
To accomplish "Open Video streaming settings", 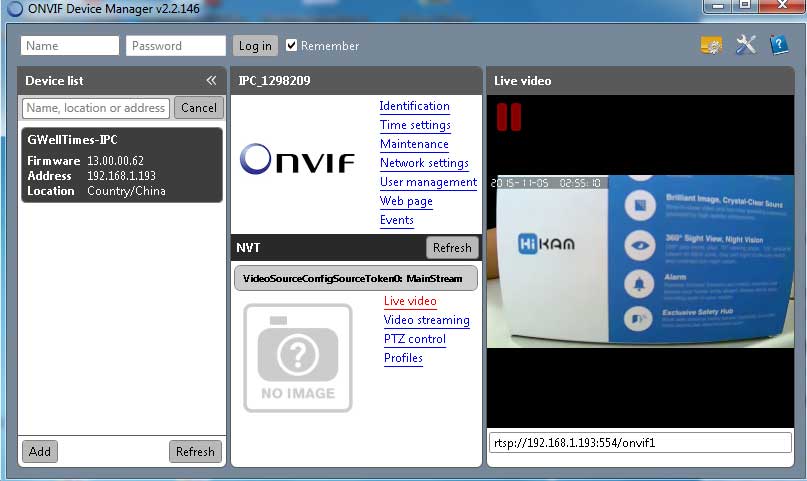I will pos(426,320).
